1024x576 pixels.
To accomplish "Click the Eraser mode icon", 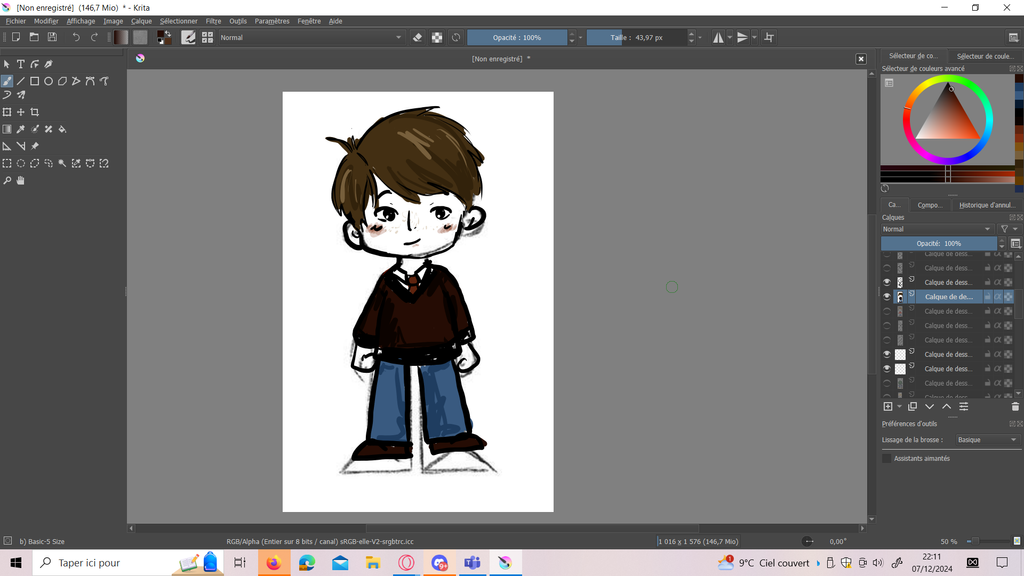I will (x=418, y=37).
